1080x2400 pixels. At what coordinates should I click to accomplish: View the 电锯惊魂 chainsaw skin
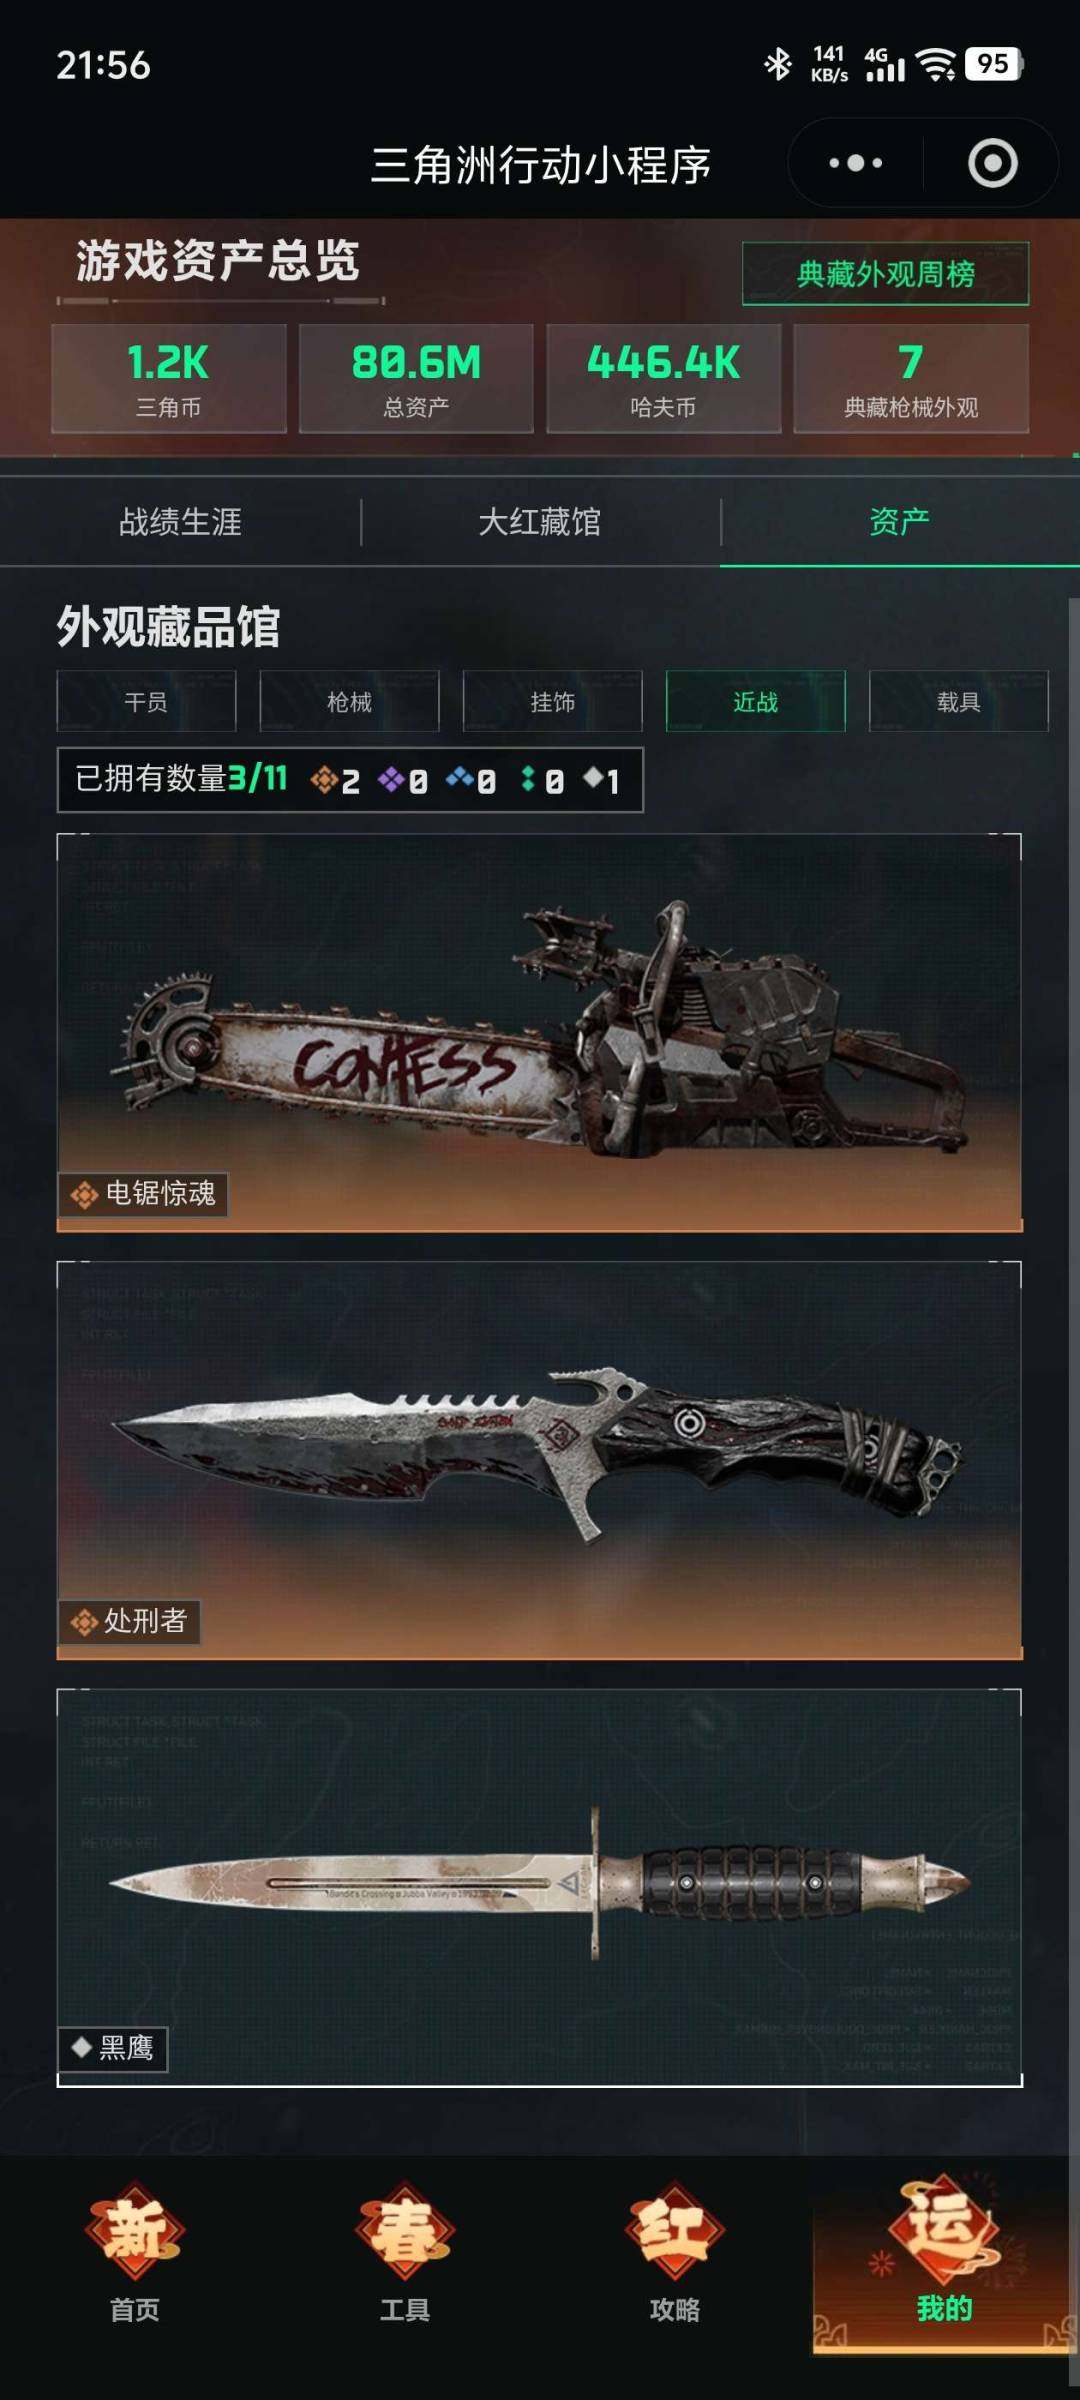pyautogui.click(x=540, y=1032)
